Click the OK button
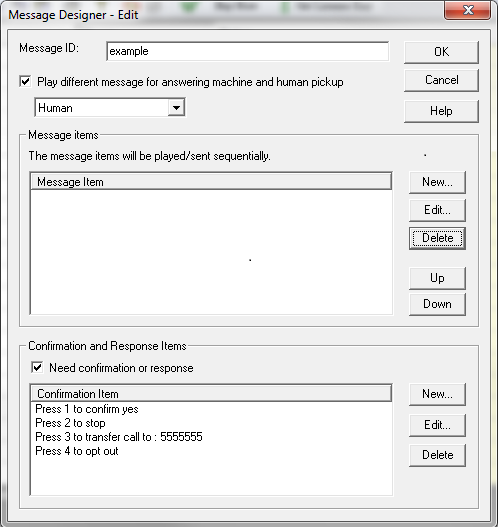 (x=441, y=52)
